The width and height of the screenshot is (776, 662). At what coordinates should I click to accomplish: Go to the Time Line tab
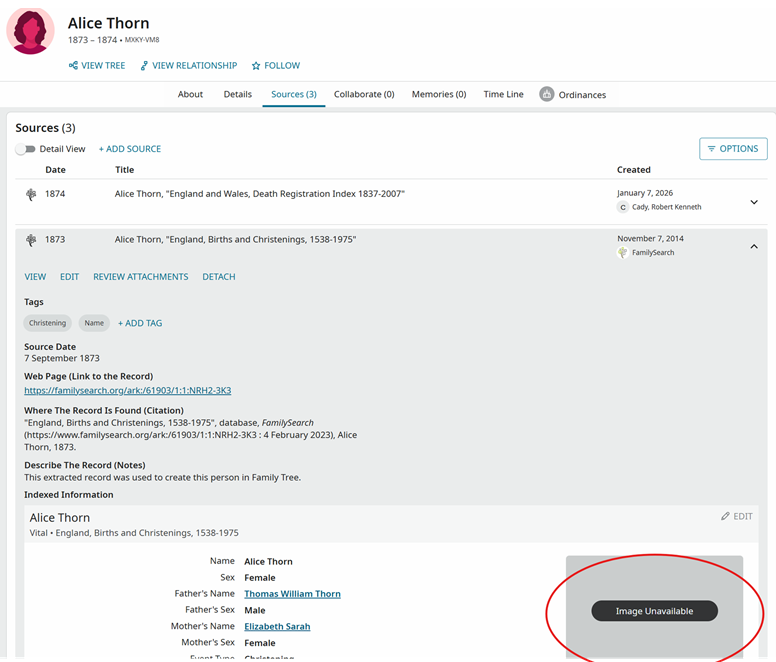503,94
